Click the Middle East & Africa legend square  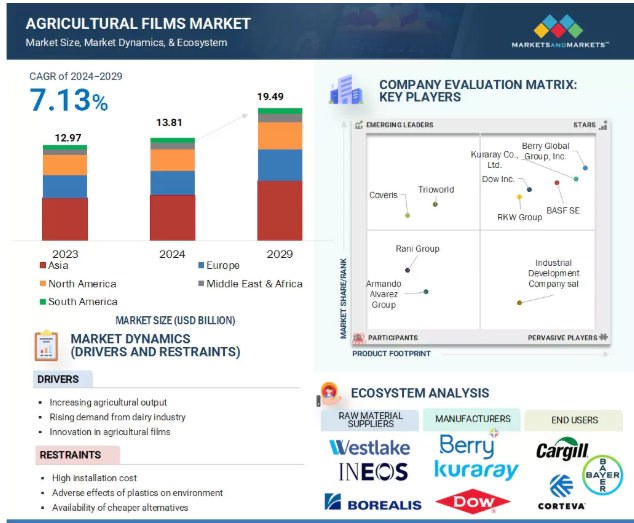pyautogui.click(x=201, y=284)
